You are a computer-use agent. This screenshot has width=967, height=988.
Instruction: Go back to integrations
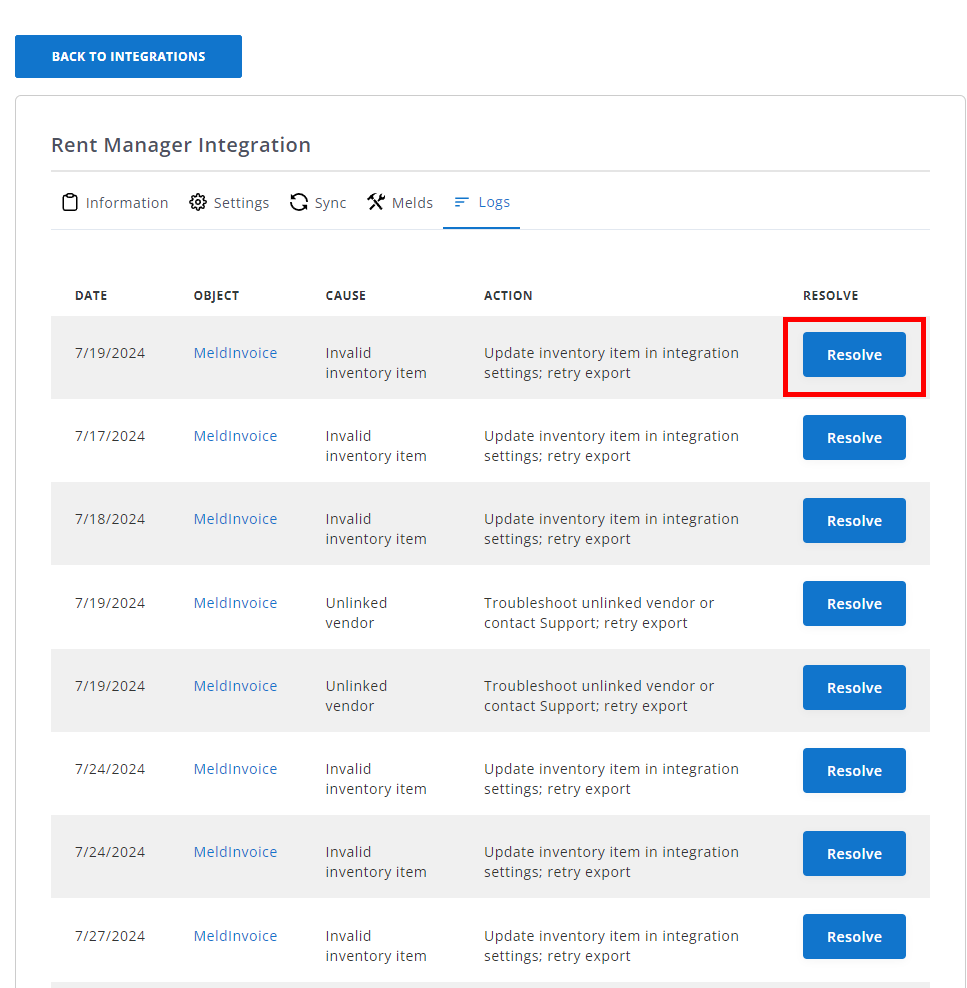click(128, 57)
